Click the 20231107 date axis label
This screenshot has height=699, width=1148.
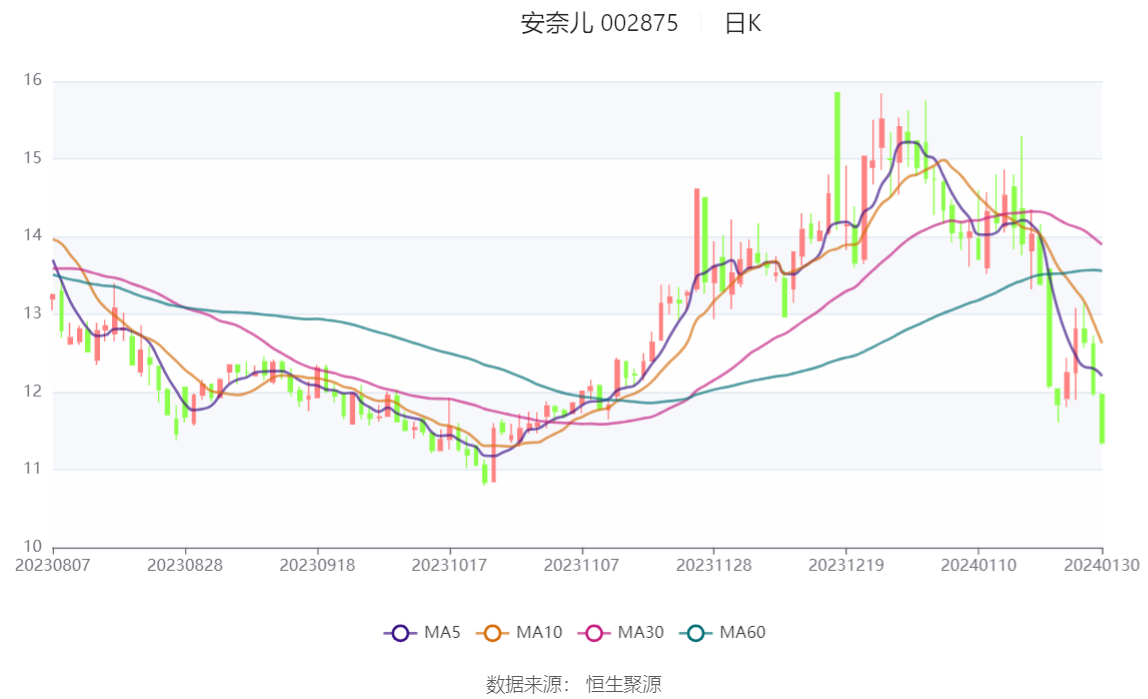(581, 566)
